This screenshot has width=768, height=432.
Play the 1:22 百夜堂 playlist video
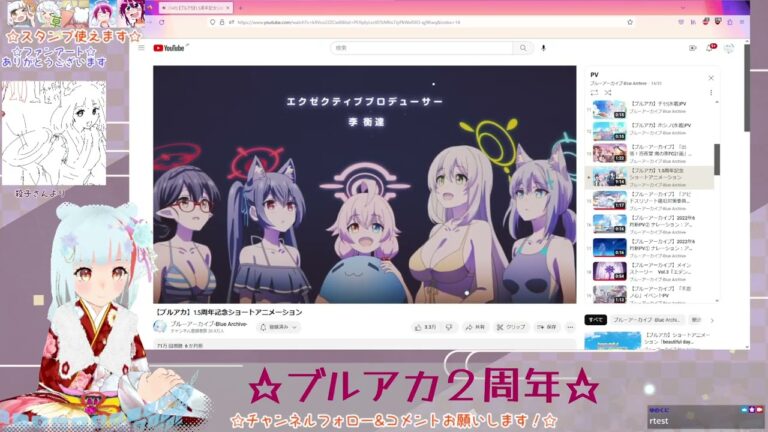[x=651, y=153]
